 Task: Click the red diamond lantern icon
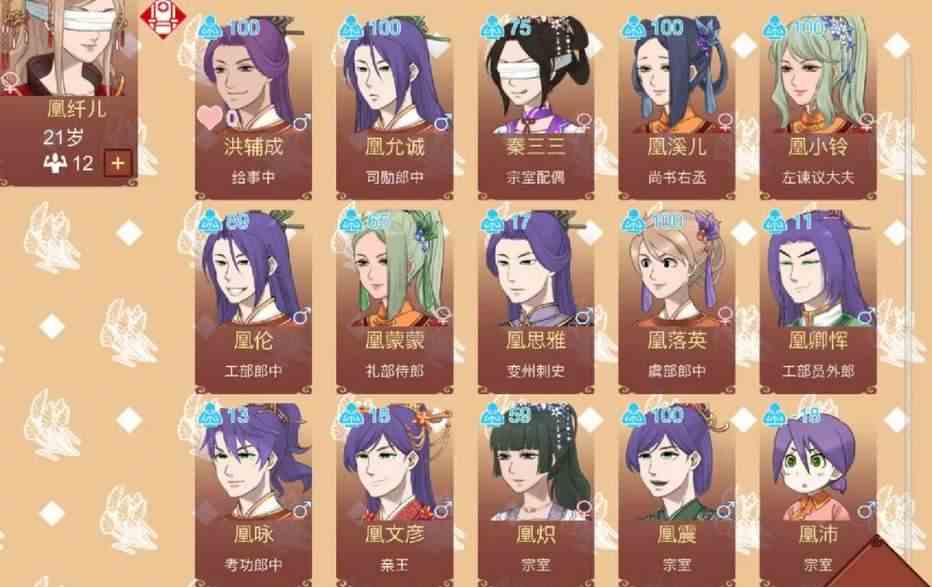tap(162, 17)
